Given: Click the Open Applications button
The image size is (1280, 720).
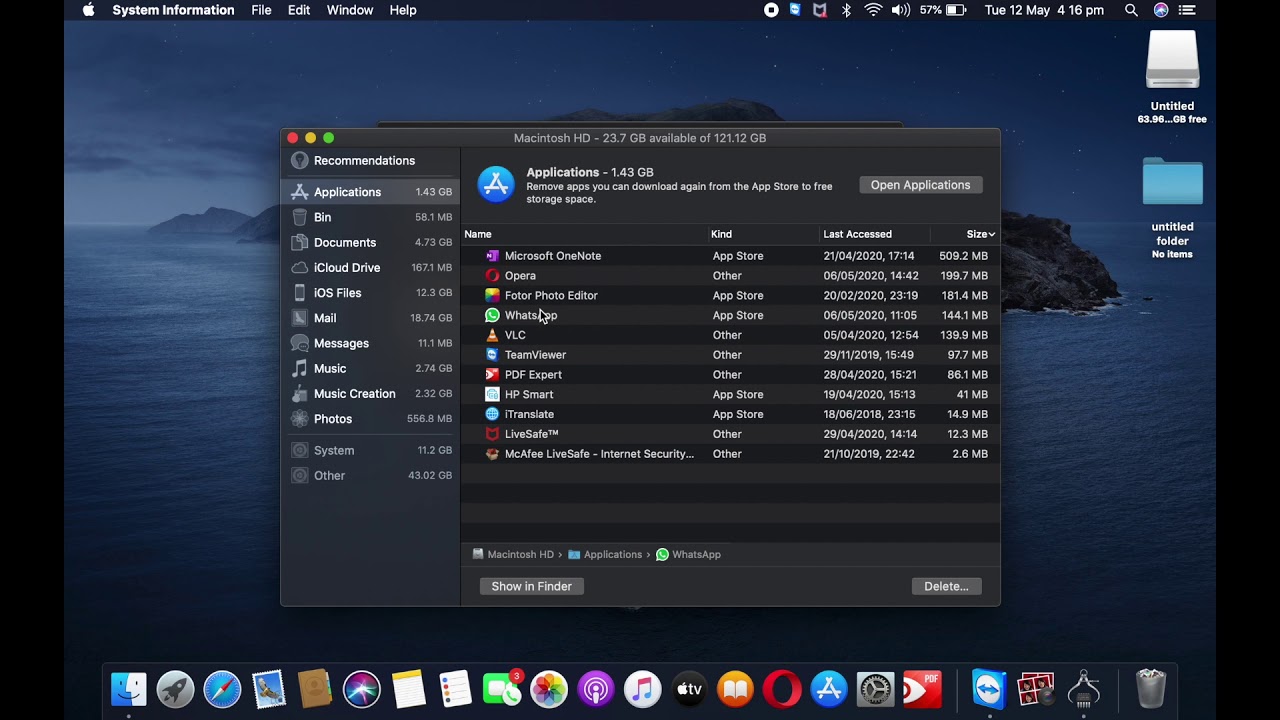Looking at the screenshot, I should tap(921, 185).
